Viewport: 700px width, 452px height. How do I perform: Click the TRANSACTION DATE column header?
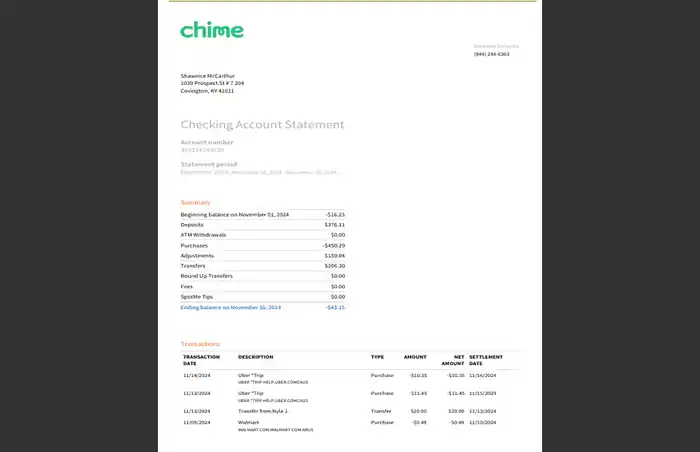click(x=201, y=360)
